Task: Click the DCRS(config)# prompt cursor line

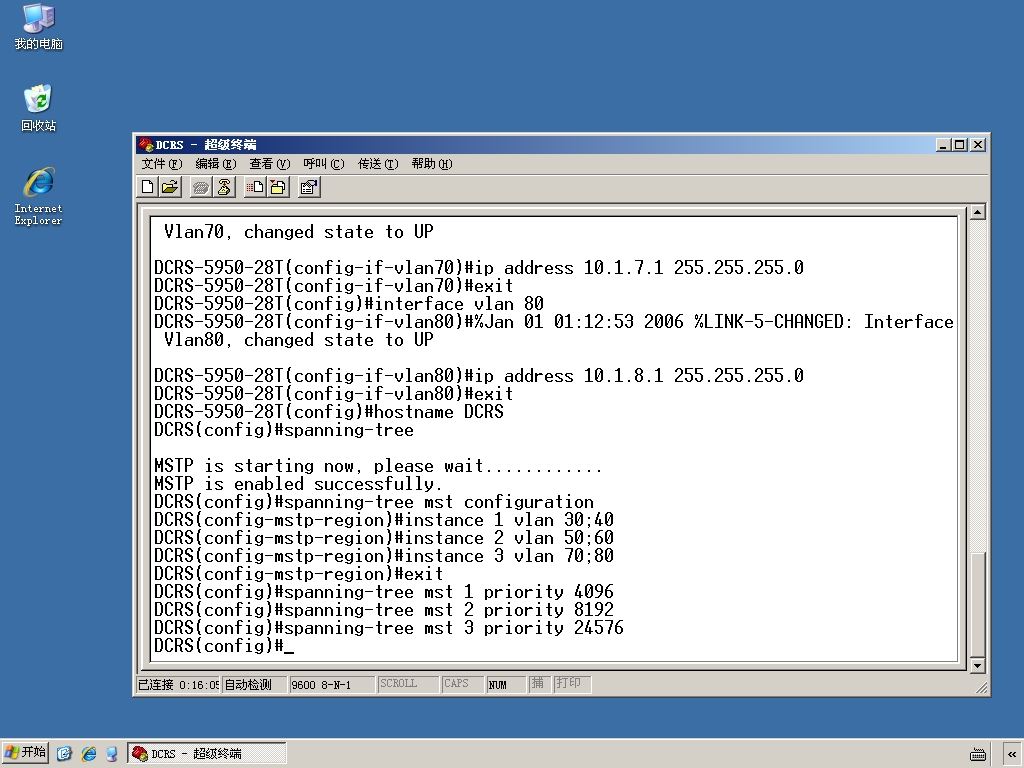Action: 223,646
